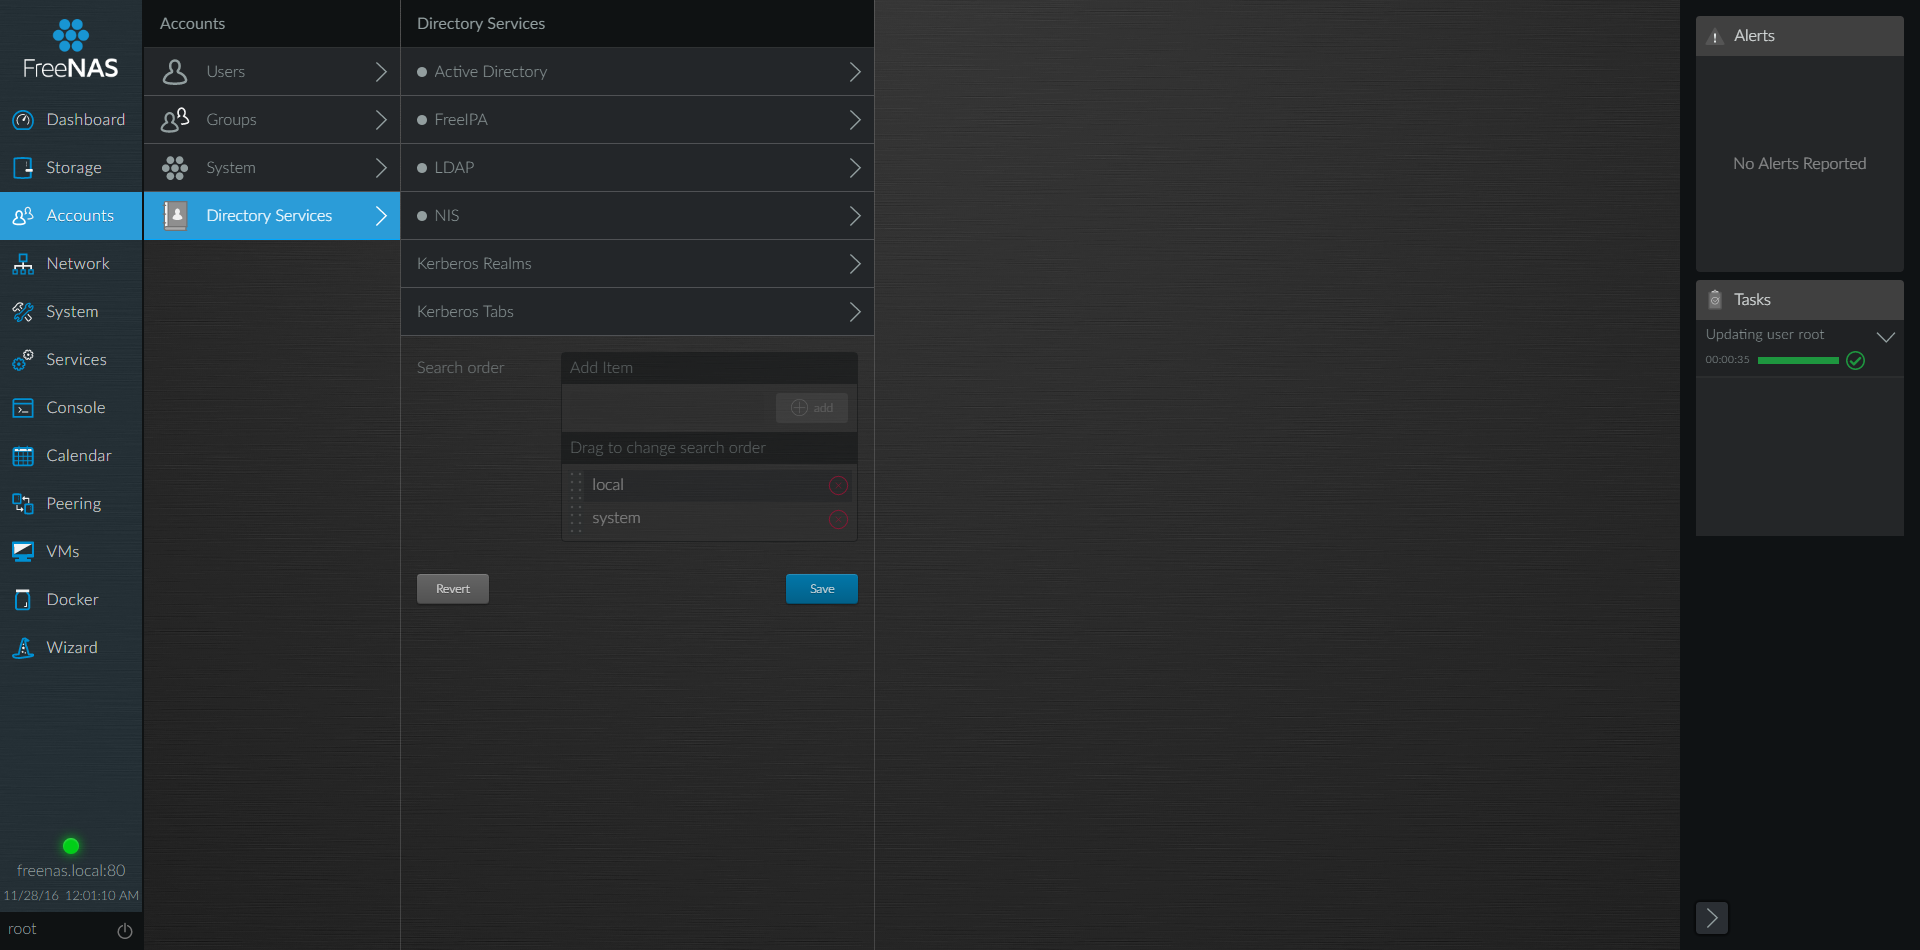Remove 'system' from the search order list
This screenshot has width=1920, height=950.
[838, 519]
